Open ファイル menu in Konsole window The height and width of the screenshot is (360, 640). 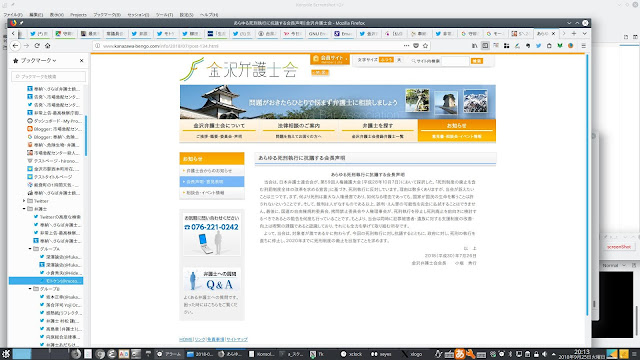tap(13, 15)
